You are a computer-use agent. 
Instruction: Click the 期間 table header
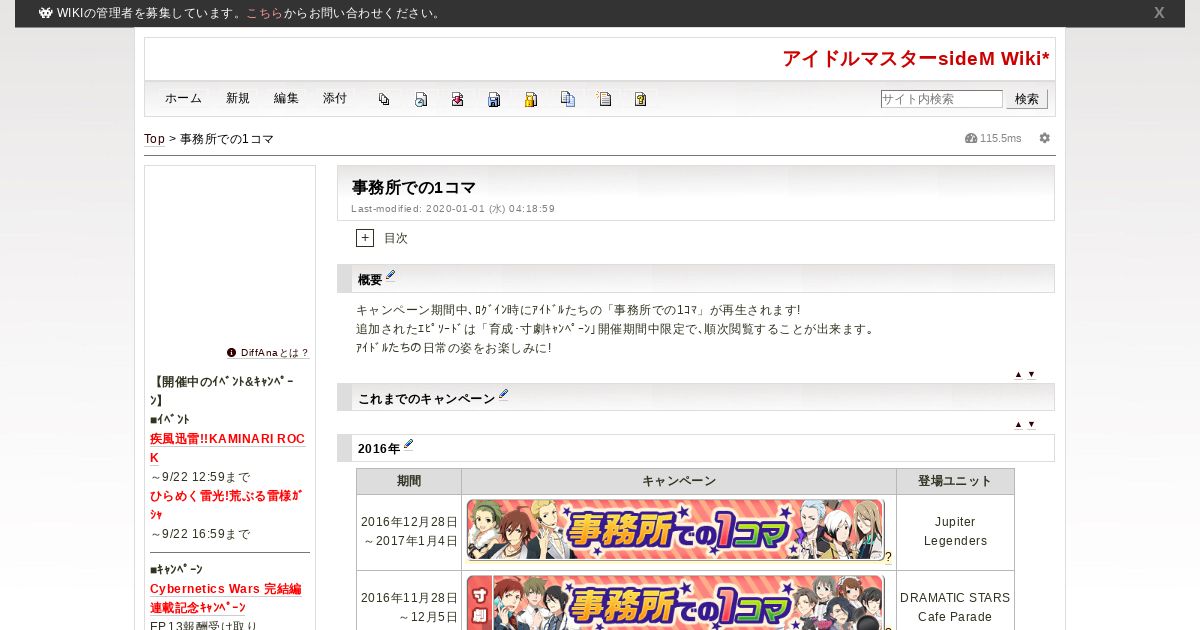pos(409,481)
